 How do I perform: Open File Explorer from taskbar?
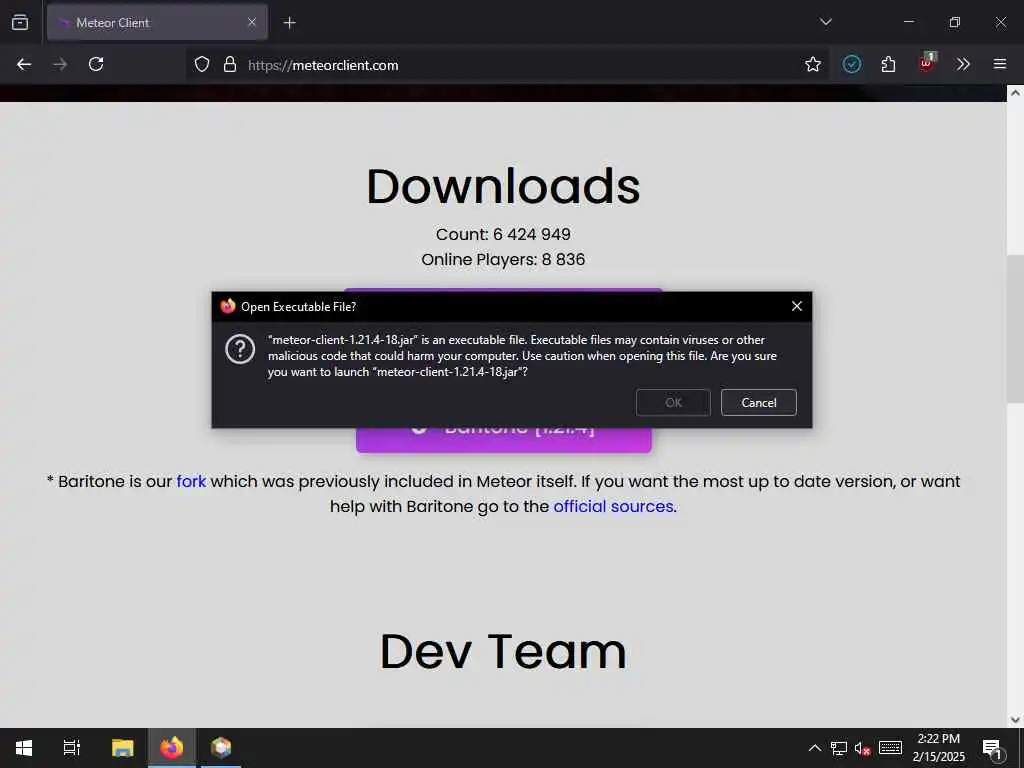[122, 748]
